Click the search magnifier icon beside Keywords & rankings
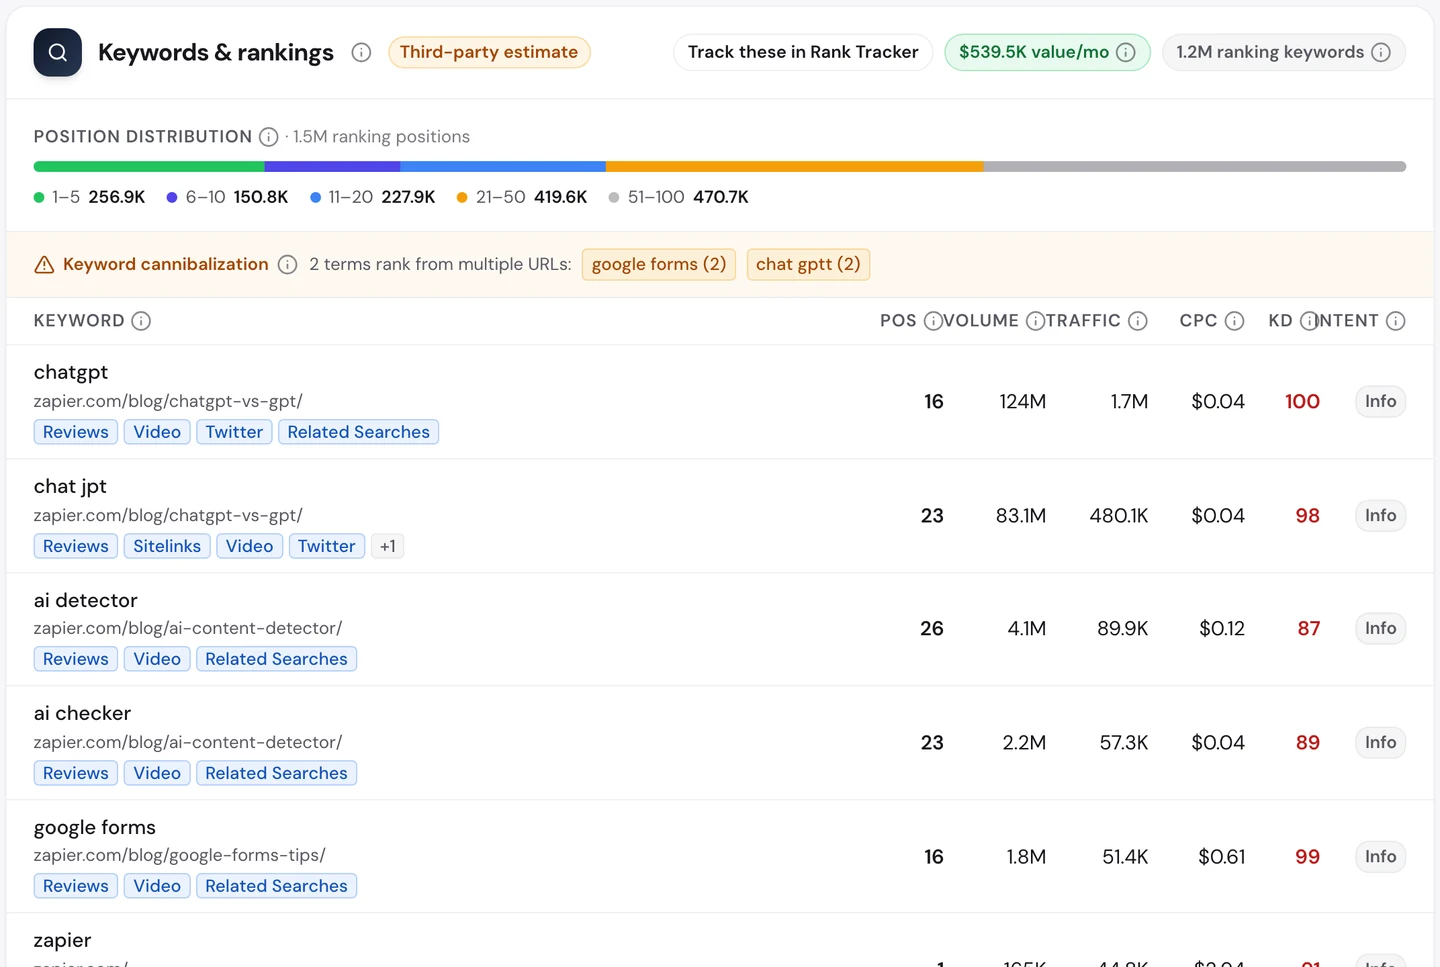This screenshot has height=967, width=1440. tap(58, 52)
